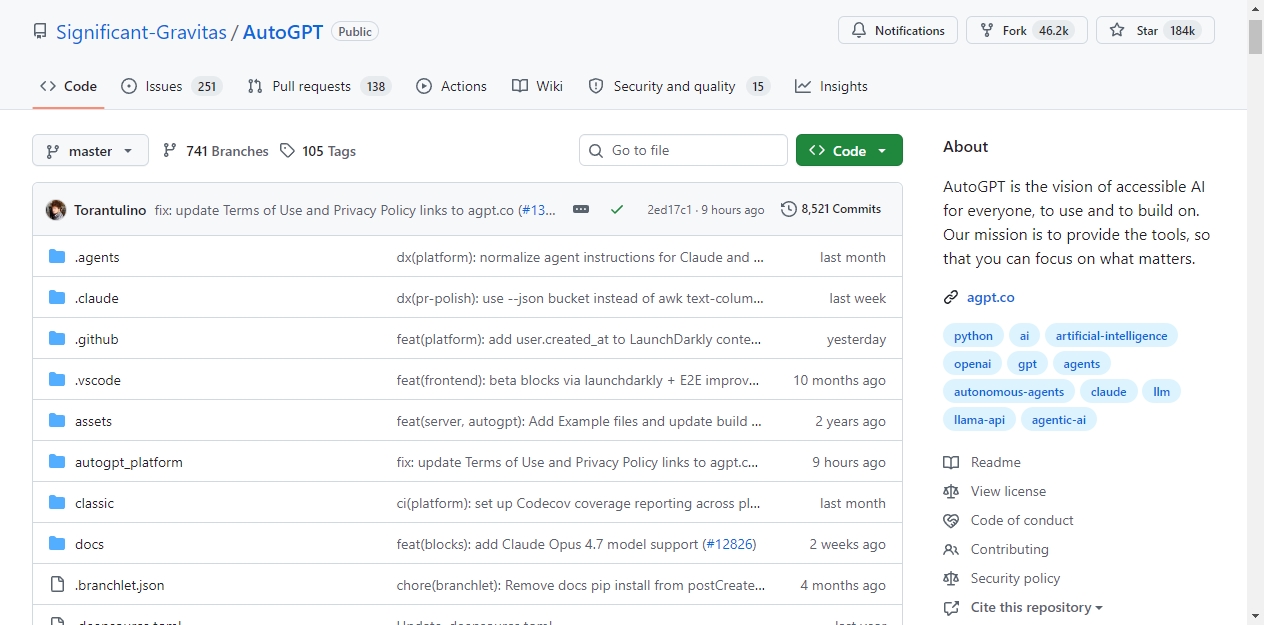The height and width of the screenshot is (625, 1264).
Task: Open the classic folder
Action: pyautogui.click(x=94, y=503)
